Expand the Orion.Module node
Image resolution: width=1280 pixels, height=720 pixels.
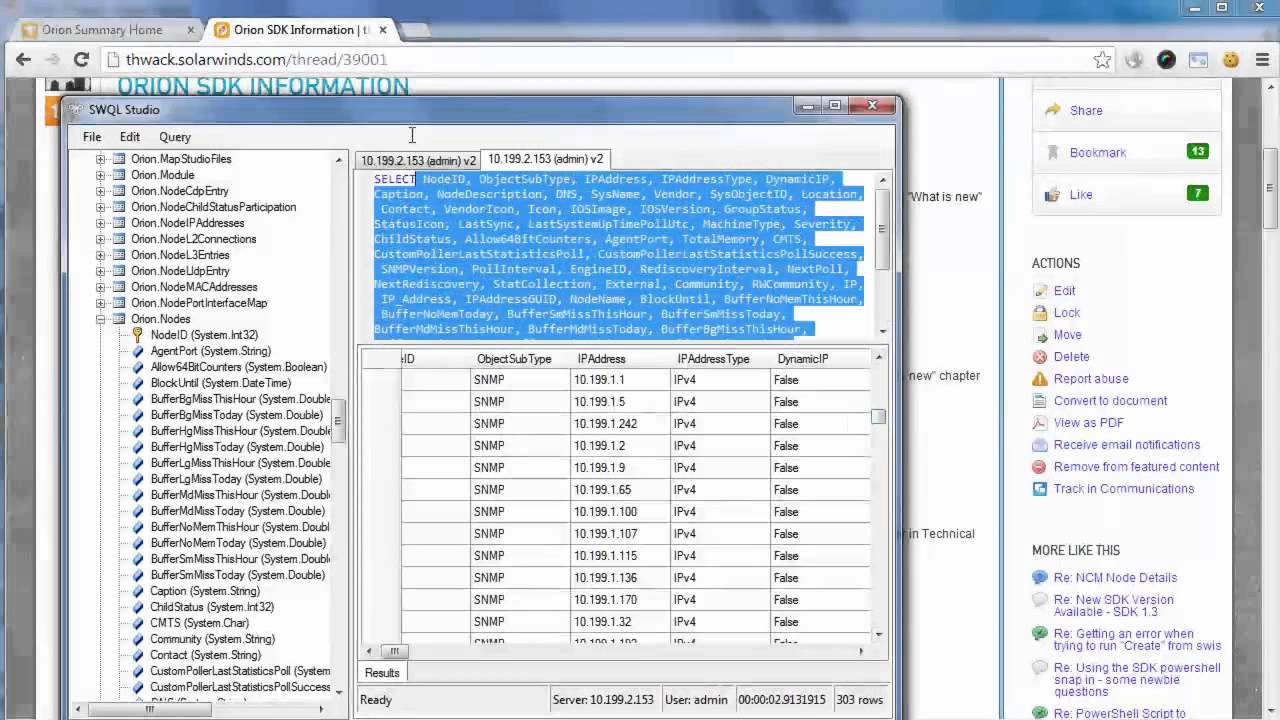(x=100, y=175)
